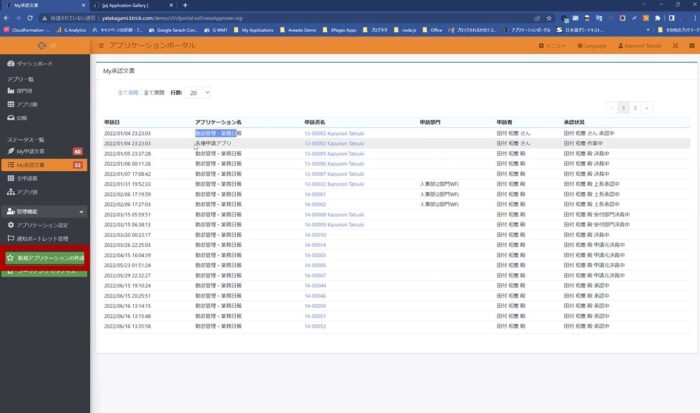Sort by the 申請日 column header

point(112,122)
